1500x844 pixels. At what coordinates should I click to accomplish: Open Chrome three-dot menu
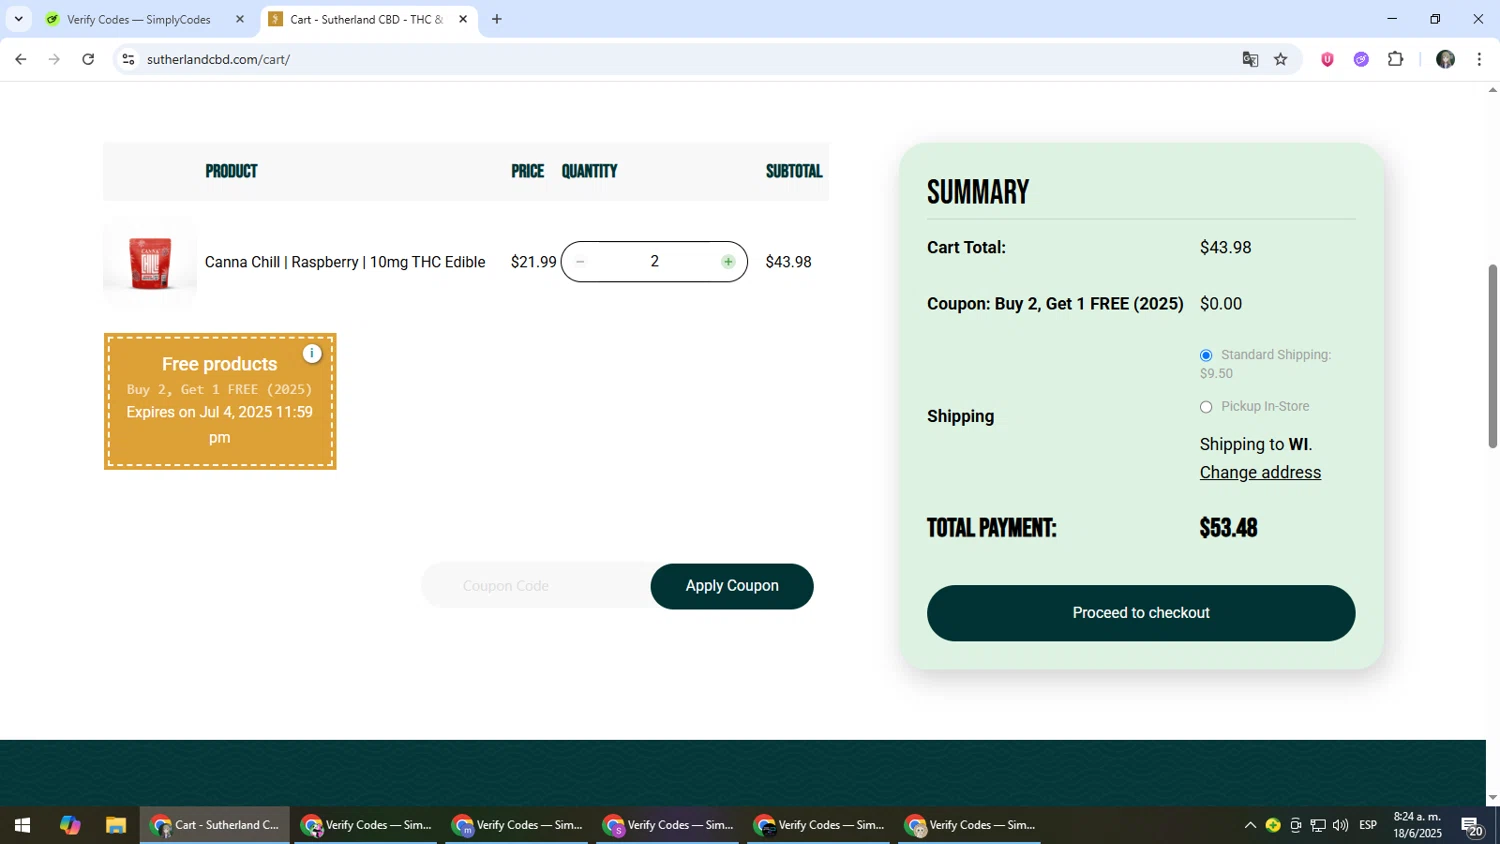pos(1479,59)
